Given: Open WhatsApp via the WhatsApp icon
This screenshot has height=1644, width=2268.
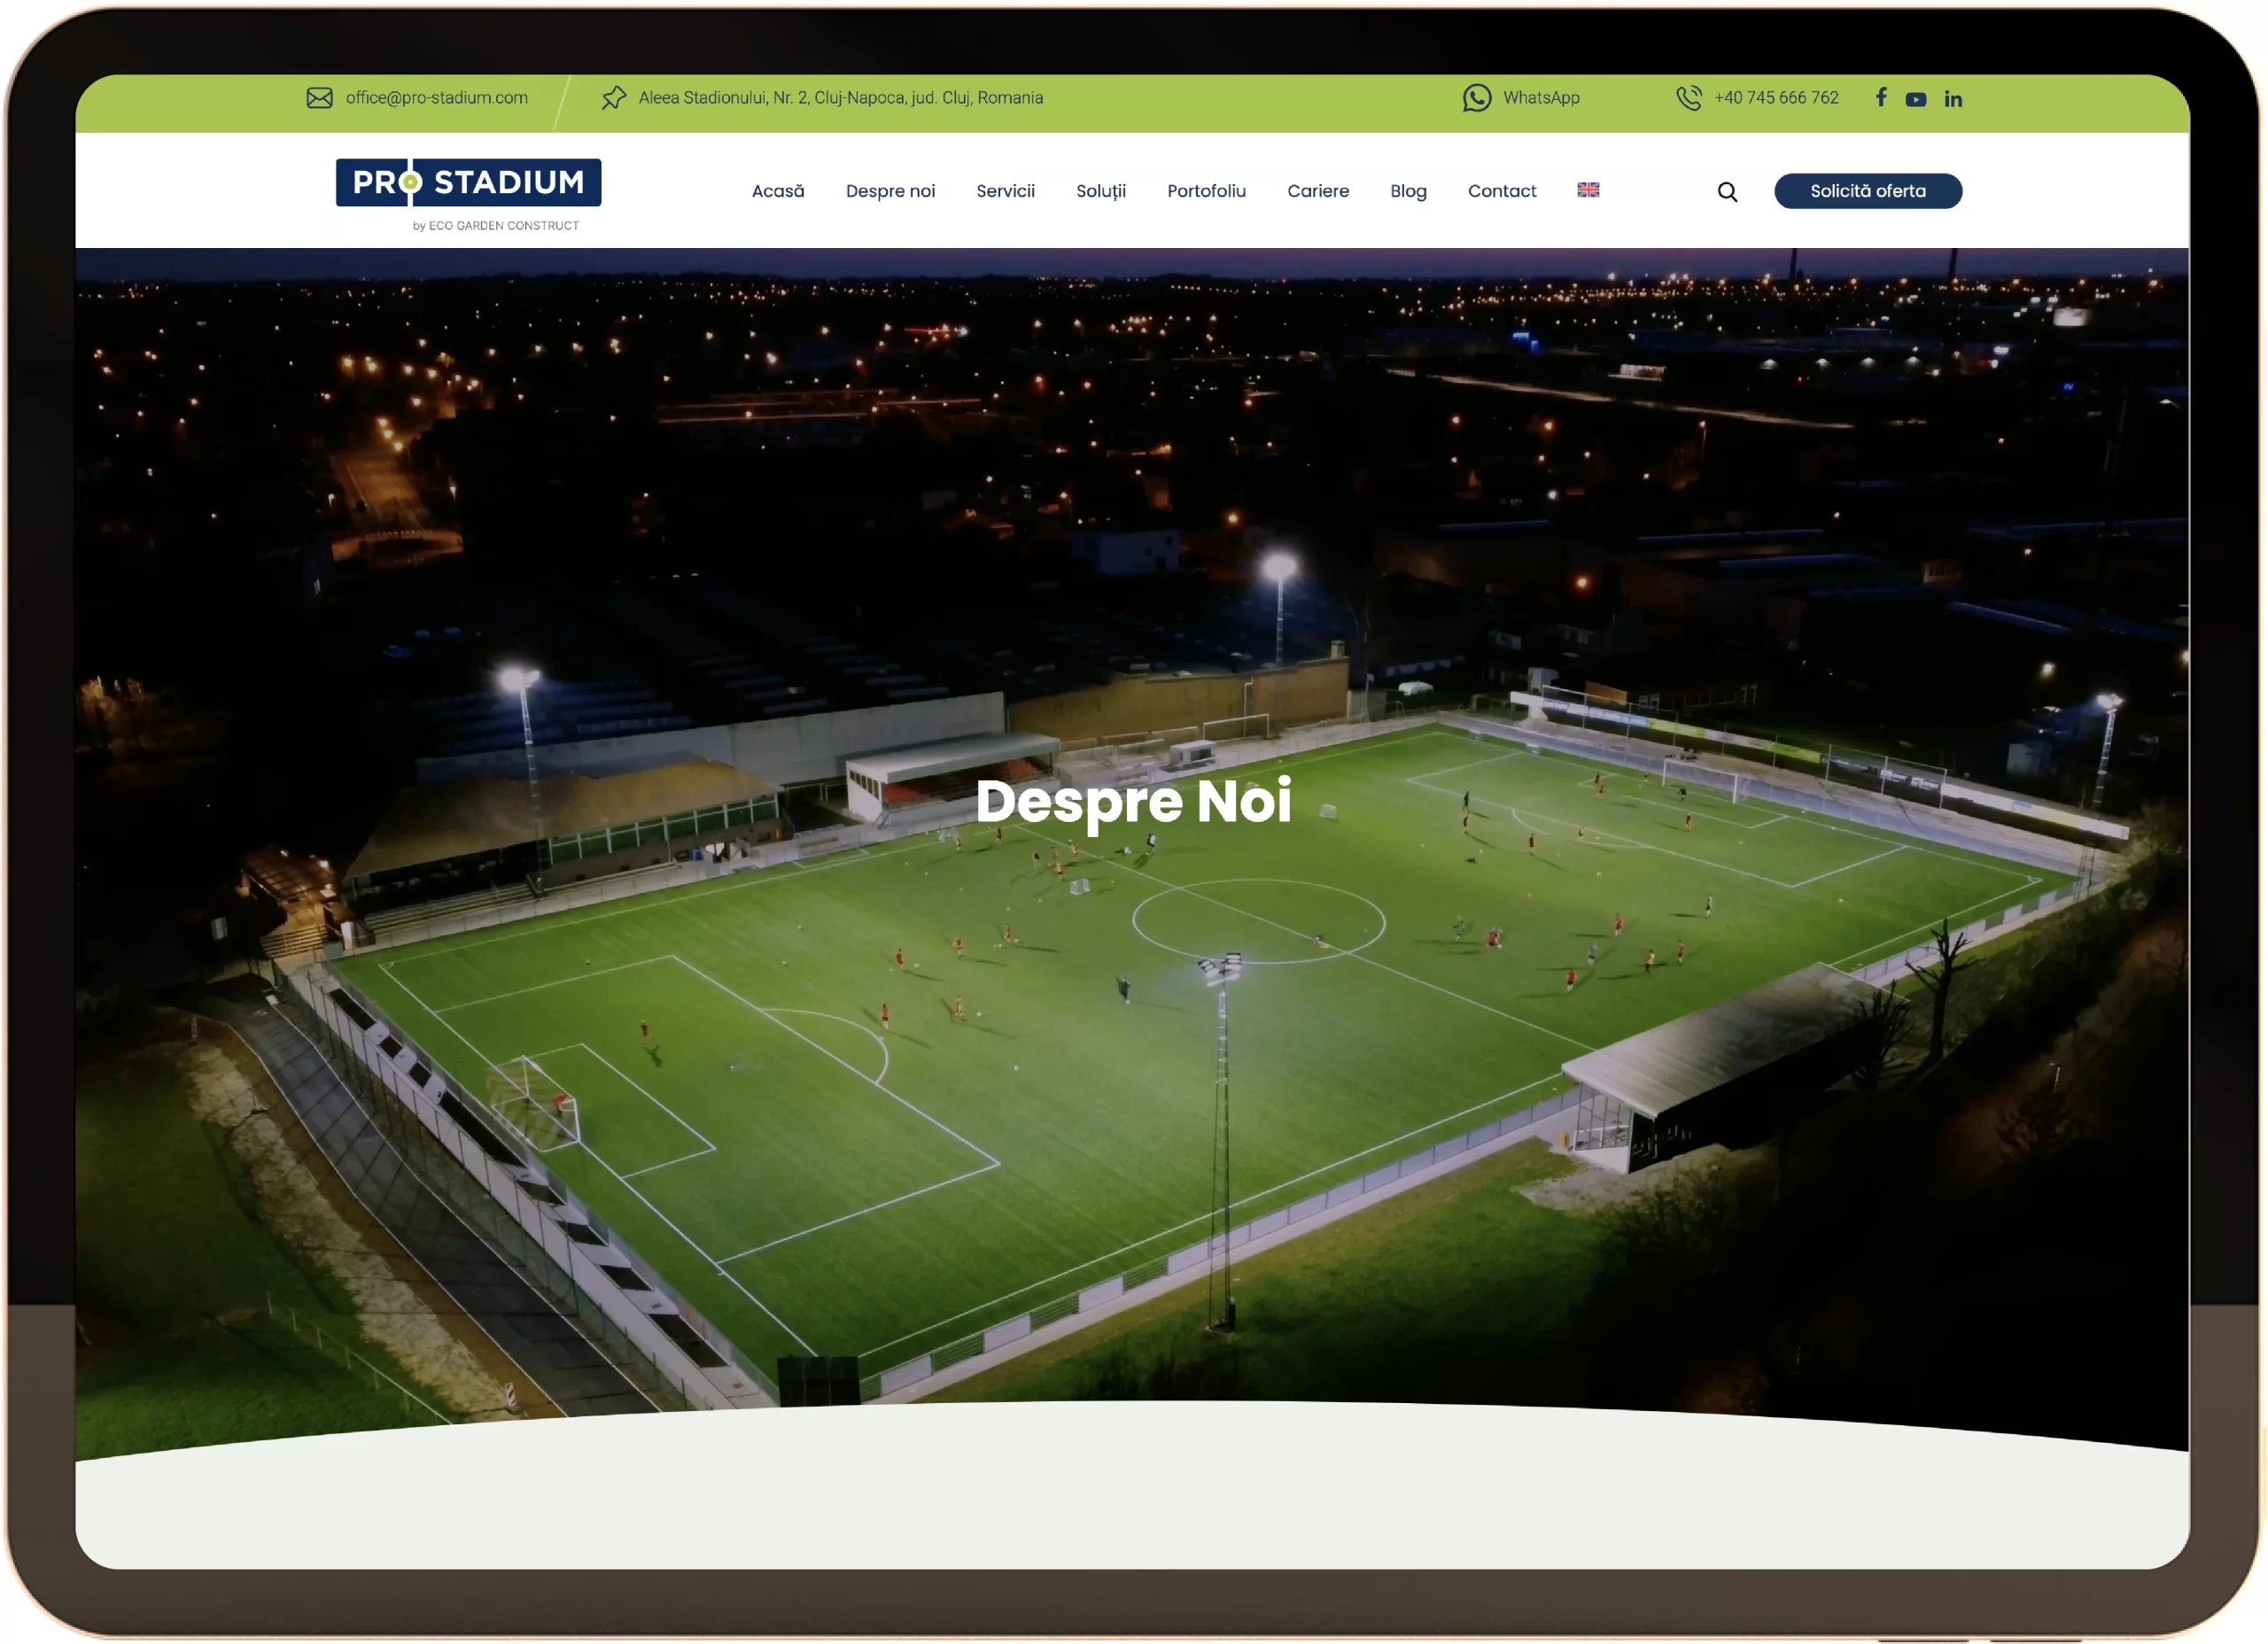Looking at the screenshot, I should [1478, 97].
